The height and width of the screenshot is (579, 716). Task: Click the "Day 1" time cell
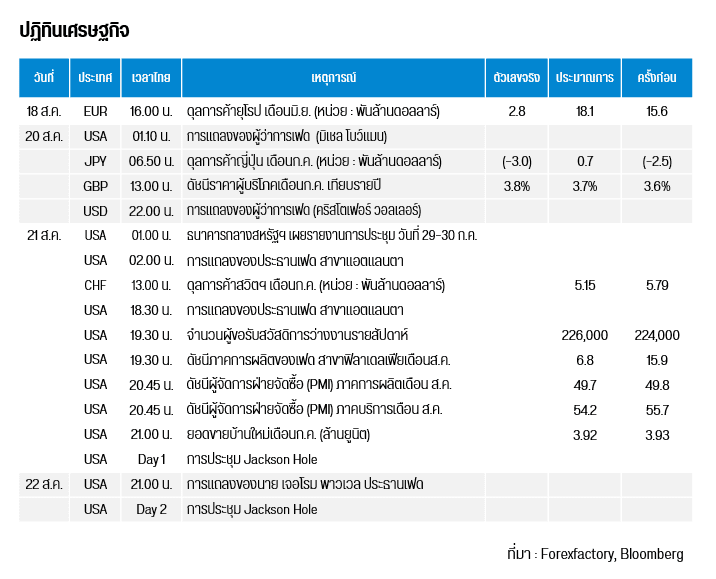[151, 459]
